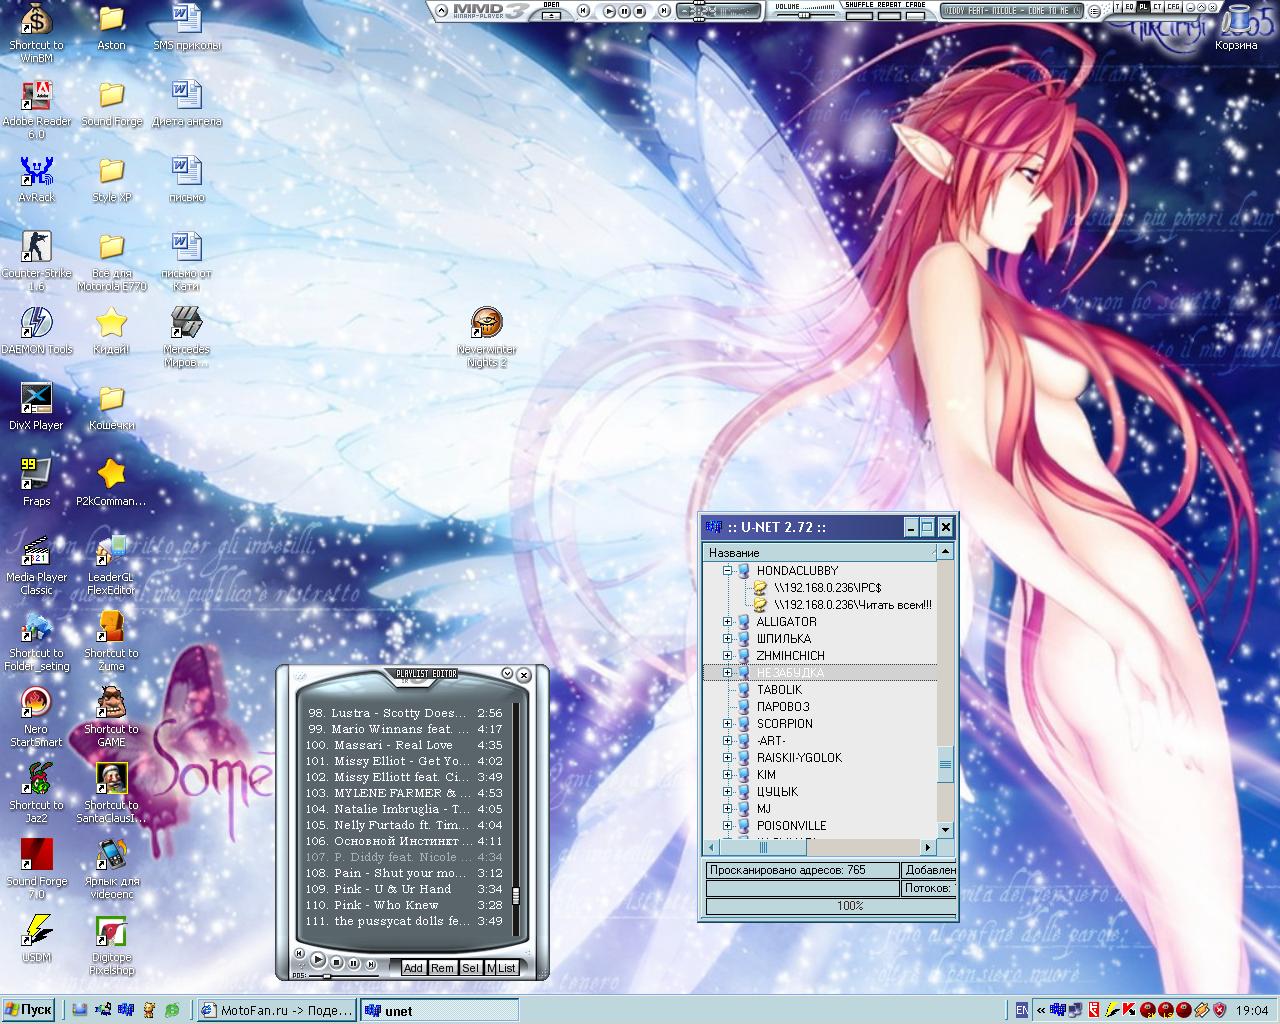Select the AvRack desktop icon

36,179
